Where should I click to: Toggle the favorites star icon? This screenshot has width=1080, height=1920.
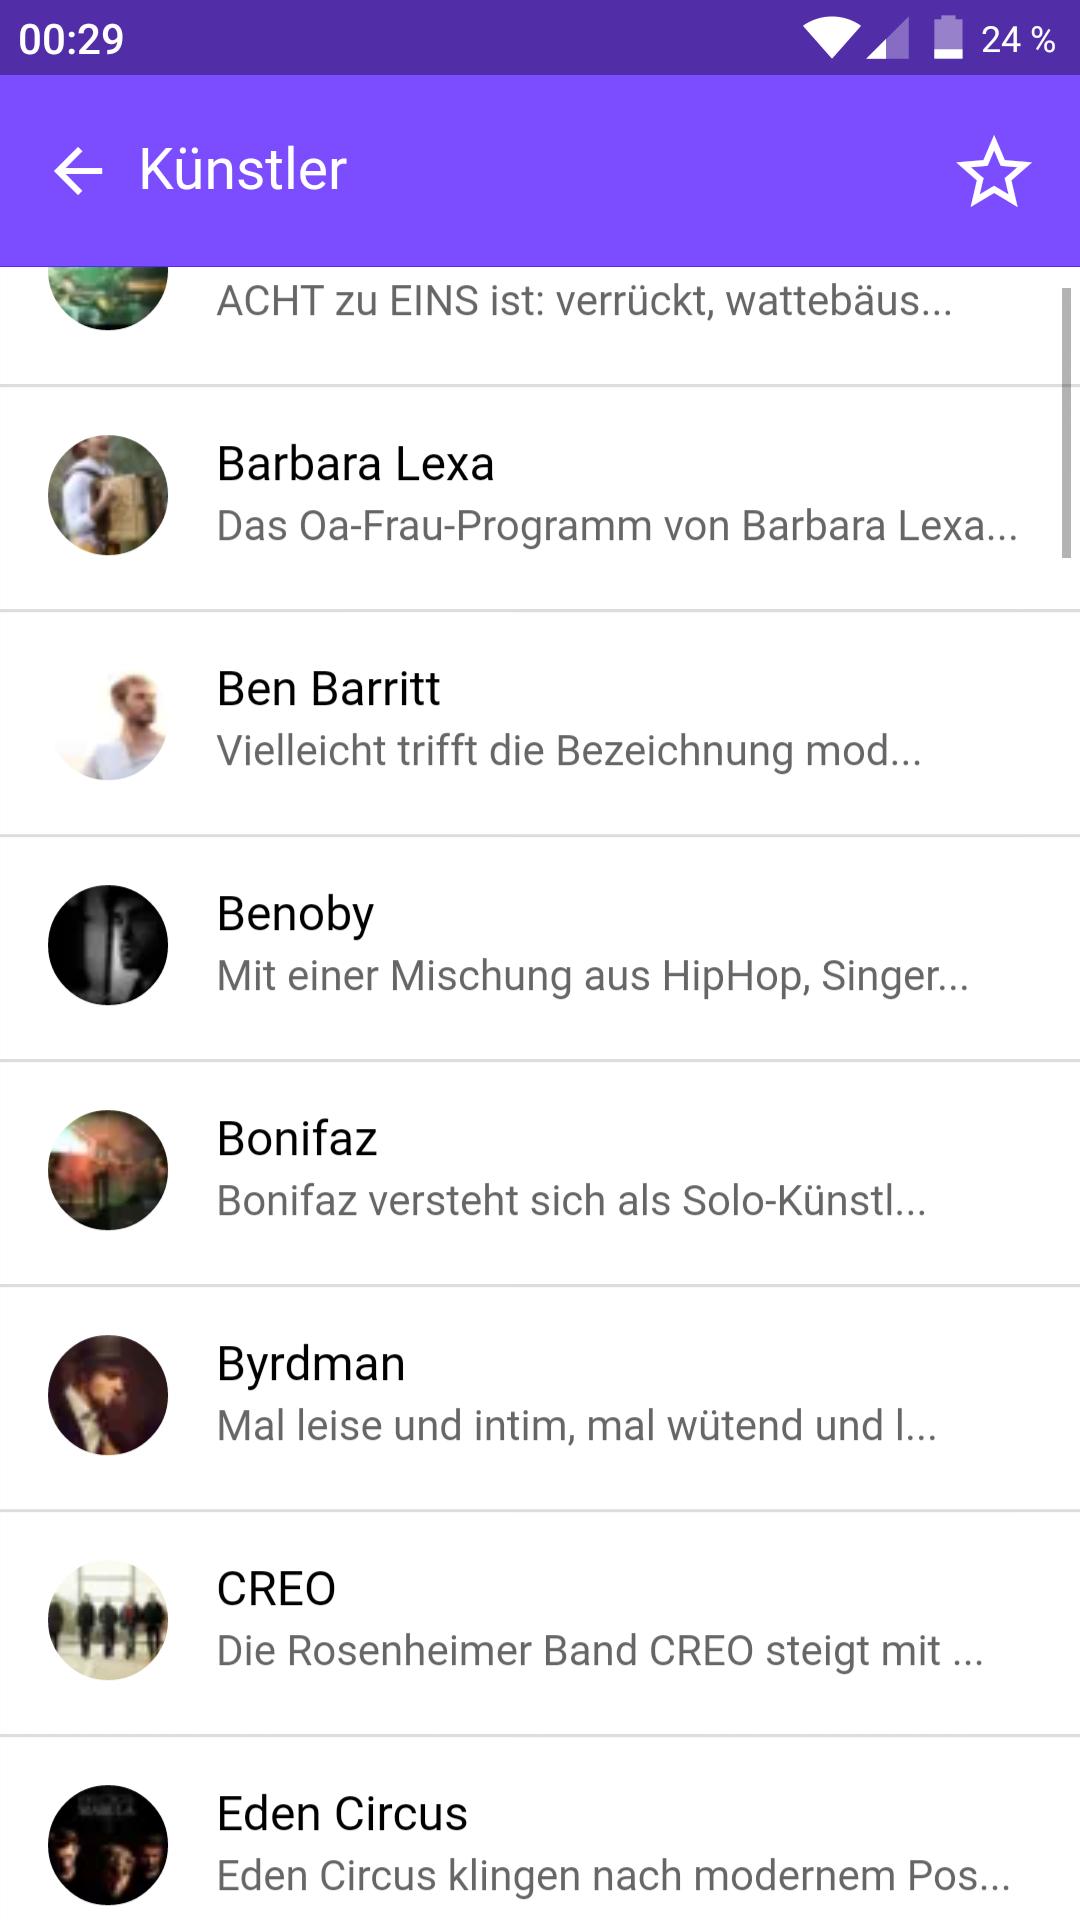click(993, 172)
